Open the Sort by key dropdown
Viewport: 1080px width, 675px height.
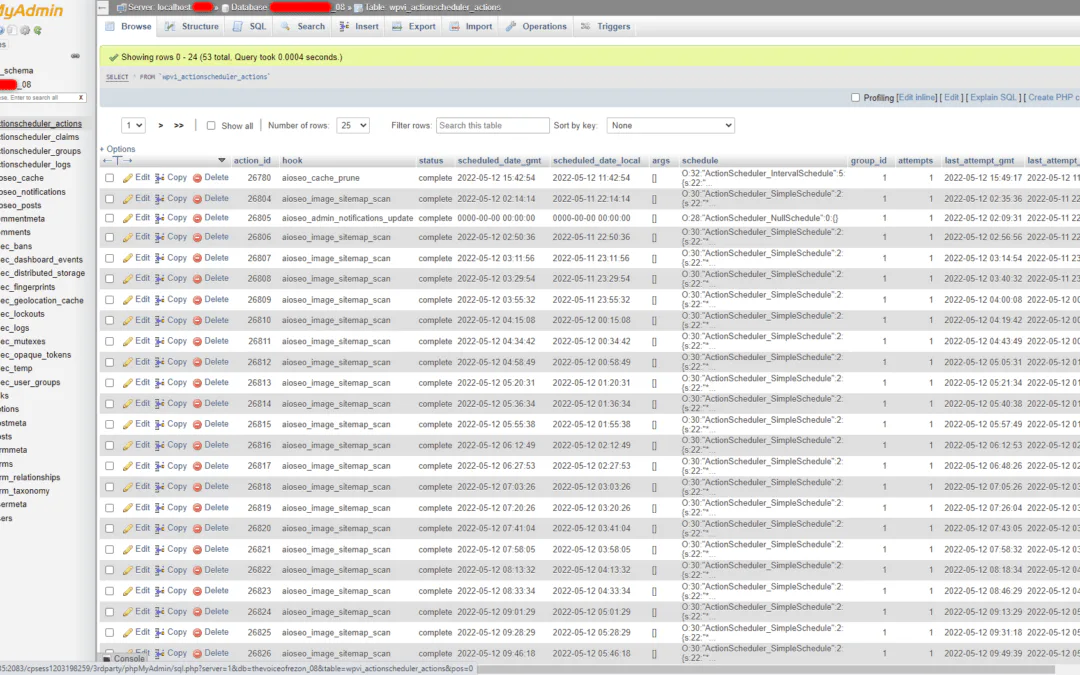pos(671,125)
